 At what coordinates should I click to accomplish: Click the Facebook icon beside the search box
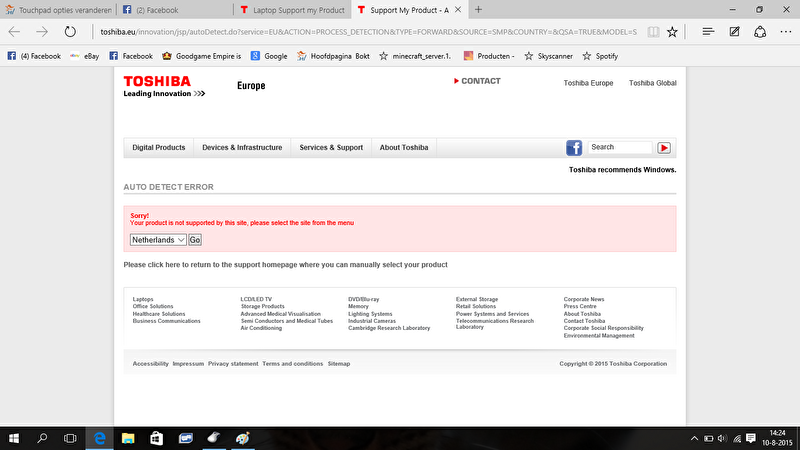coord(574,148)
